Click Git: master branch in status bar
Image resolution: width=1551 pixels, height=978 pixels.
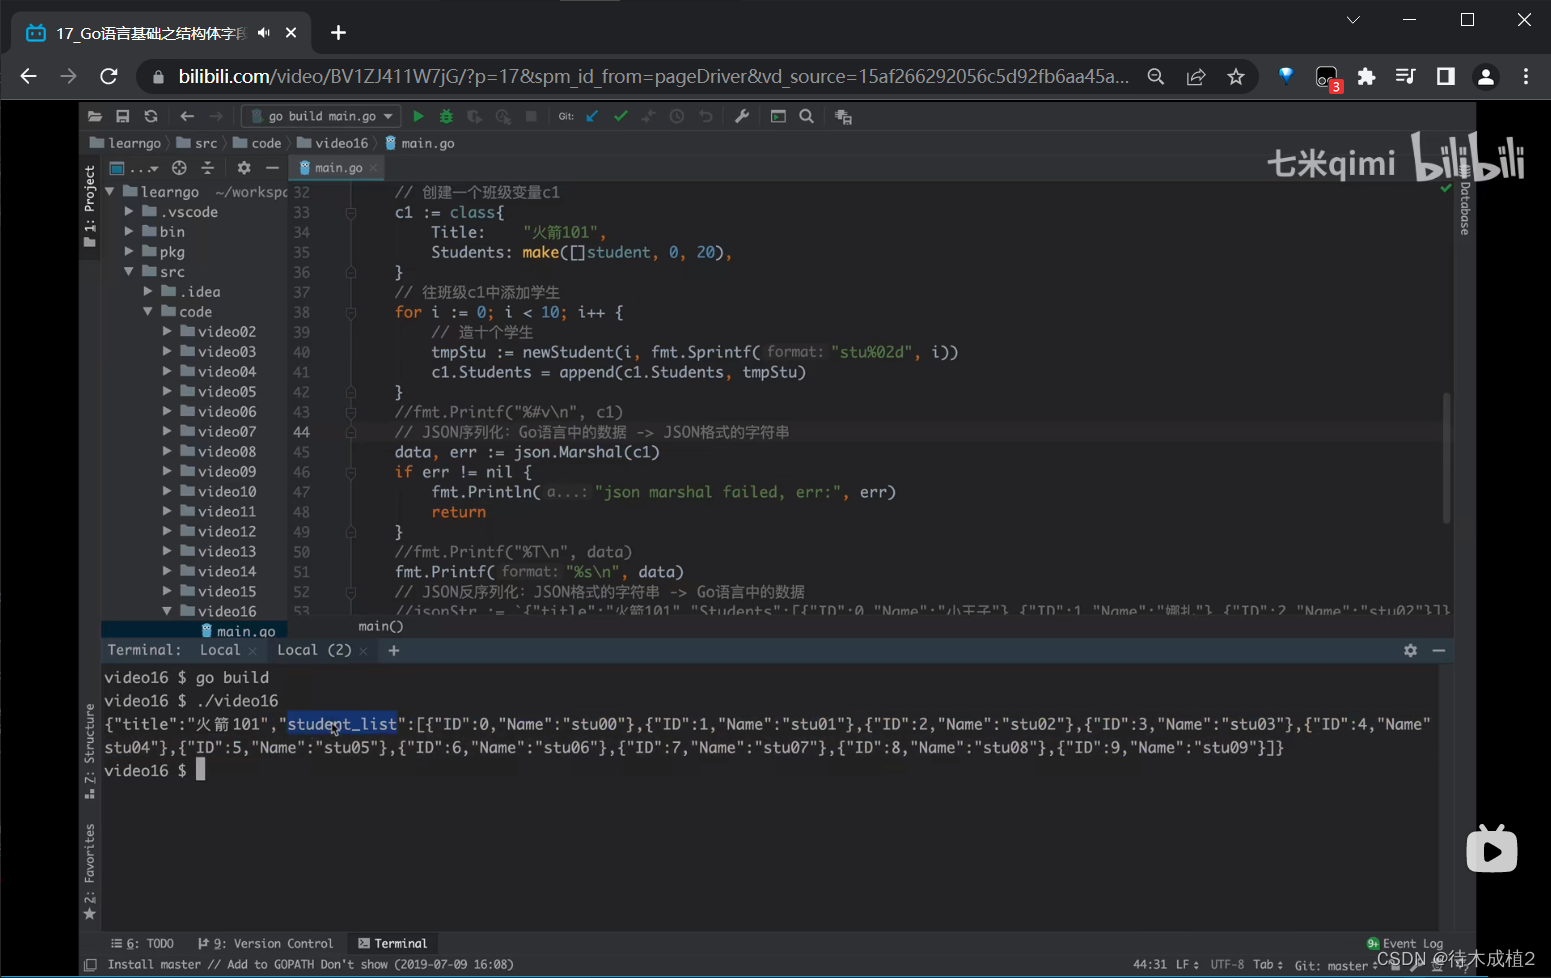(x=1336, y=965)
